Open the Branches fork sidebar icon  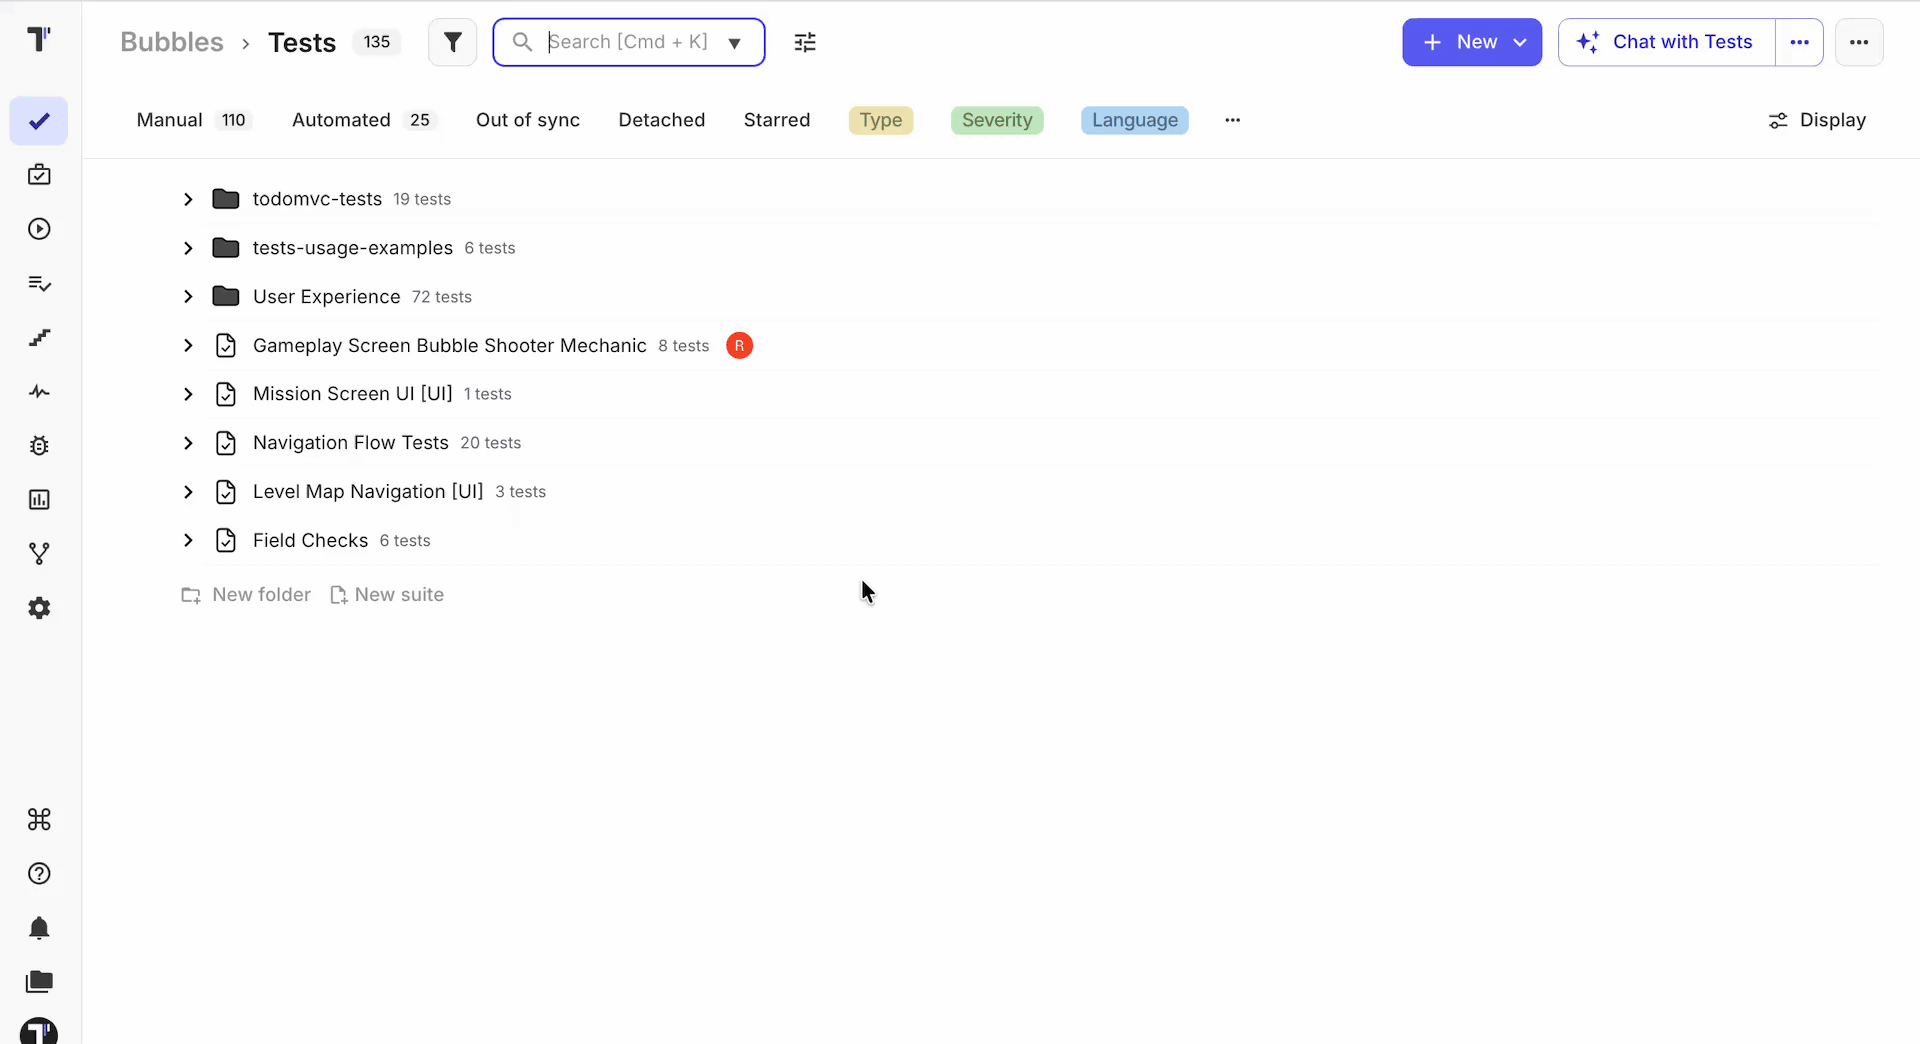pyautogui.click(x=39, y=554)
